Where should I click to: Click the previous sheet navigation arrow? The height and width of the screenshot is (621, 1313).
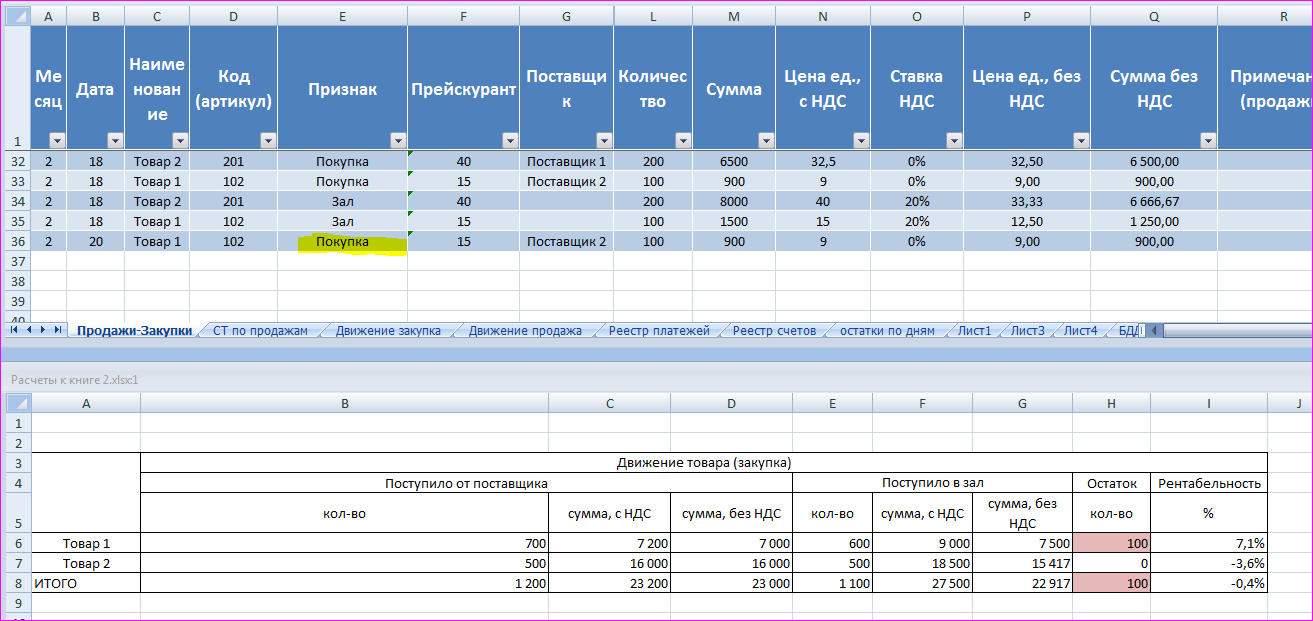tap(29, 330)
